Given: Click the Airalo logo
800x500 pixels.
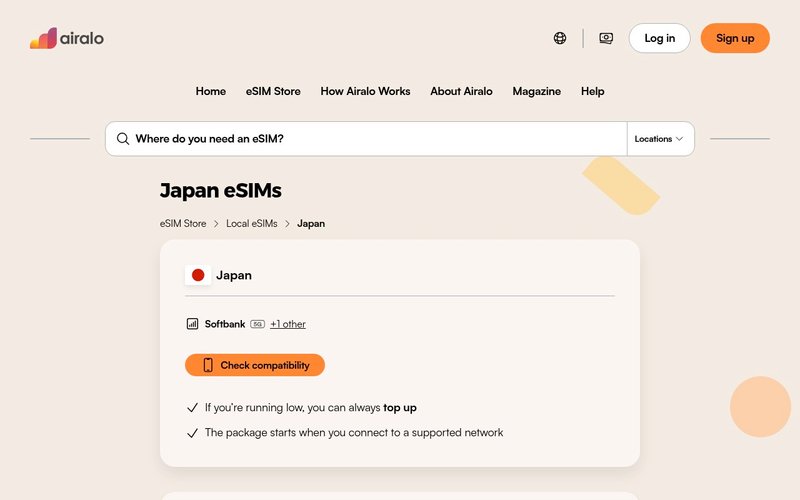Looking at the screenshot, I should point(67,38).
